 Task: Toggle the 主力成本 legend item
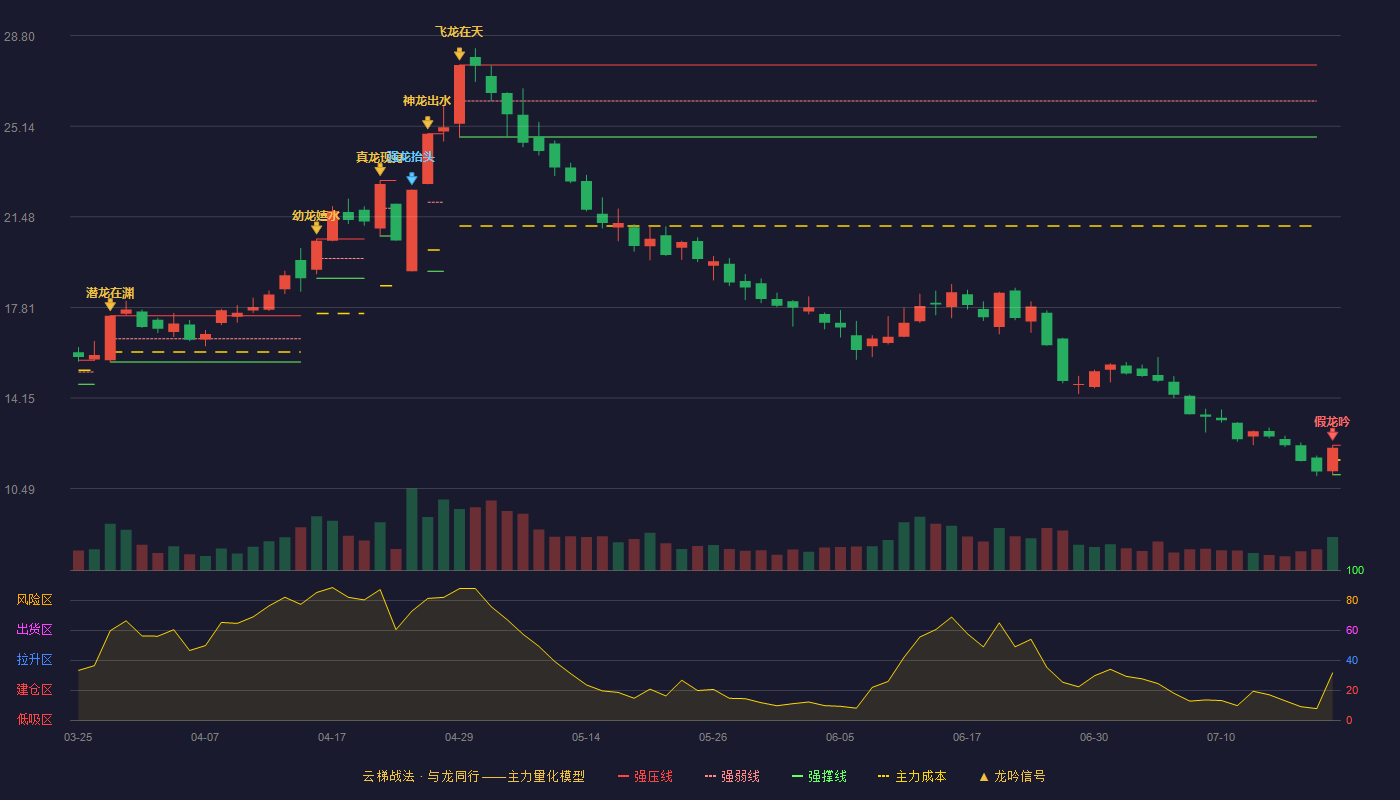click(912, 776)
